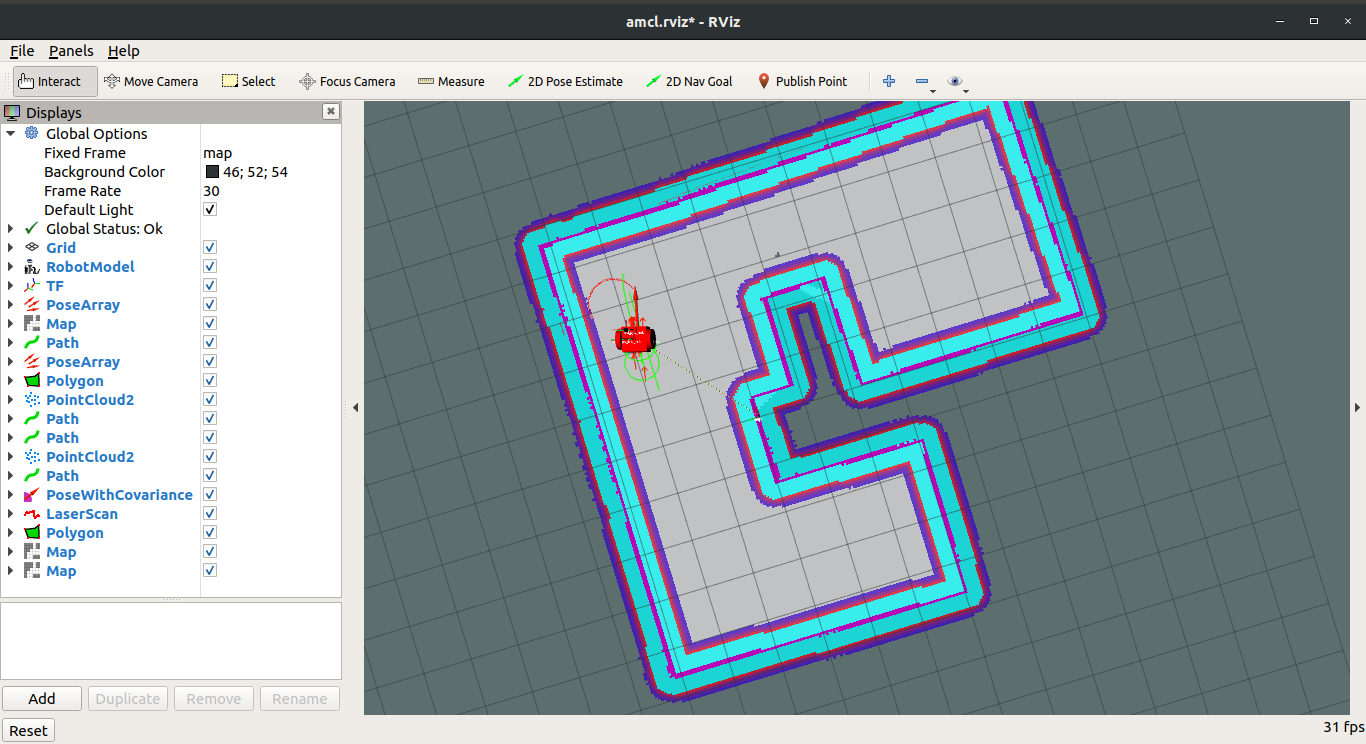Select the 'Default Light' property label

point(89,210)
